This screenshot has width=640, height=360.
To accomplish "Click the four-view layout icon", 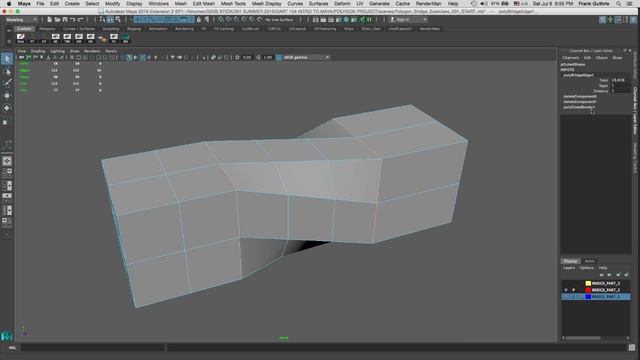I will [7, 172].
